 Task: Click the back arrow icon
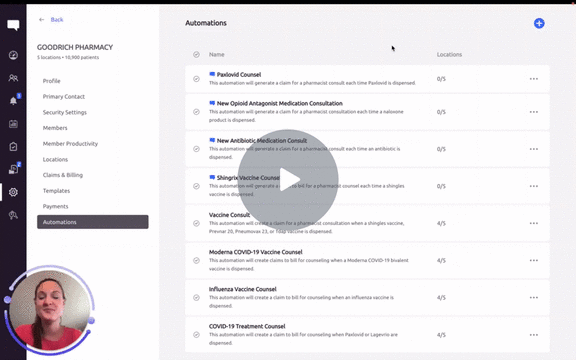pyautogui.click(x=42, y=19)
